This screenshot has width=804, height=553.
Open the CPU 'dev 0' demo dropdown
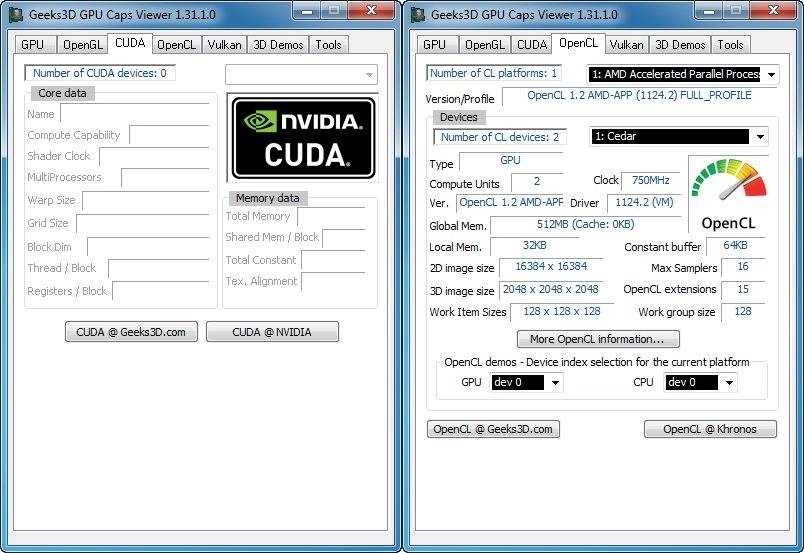700,382
